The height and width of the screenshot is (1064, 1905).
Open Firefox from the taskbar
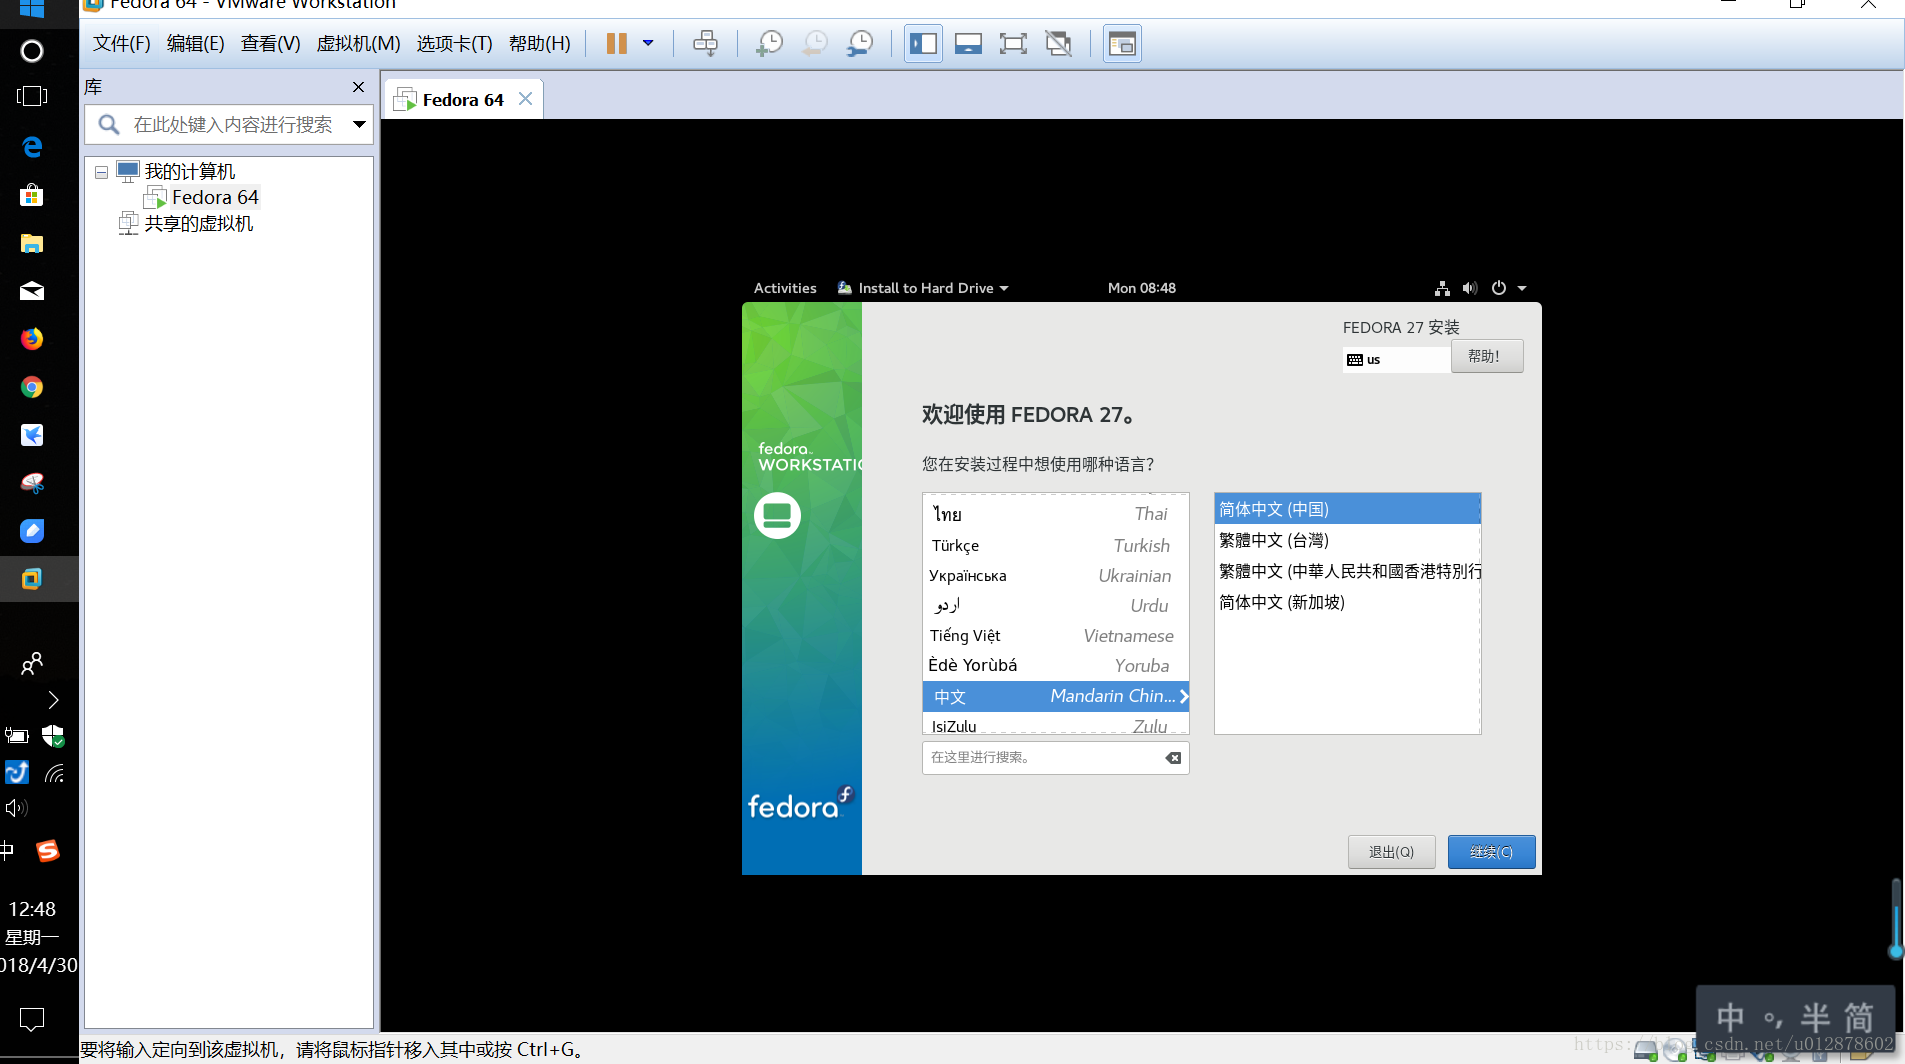tap(32, 339)
